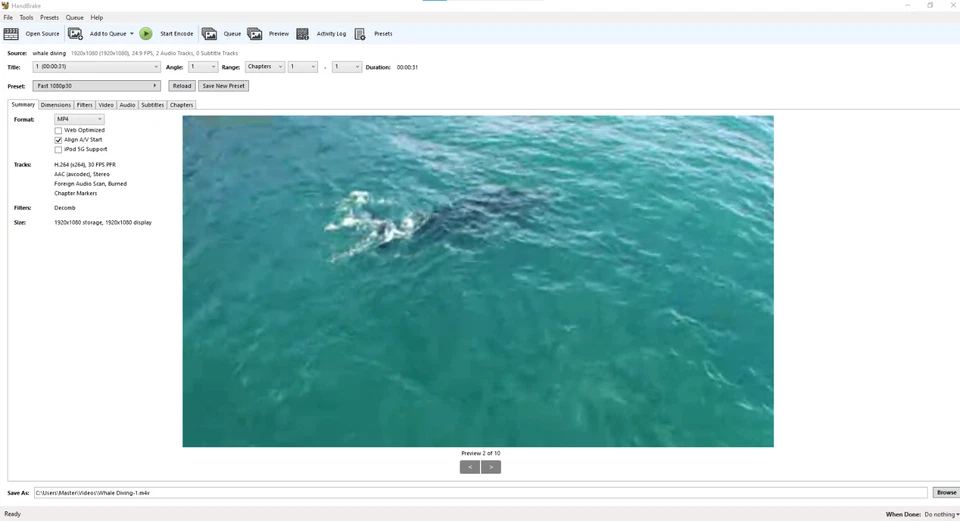The height and width of the screenshot is (521, 960).
Task: Switch to the Chapters tab
Action: [x=181, y=105]
